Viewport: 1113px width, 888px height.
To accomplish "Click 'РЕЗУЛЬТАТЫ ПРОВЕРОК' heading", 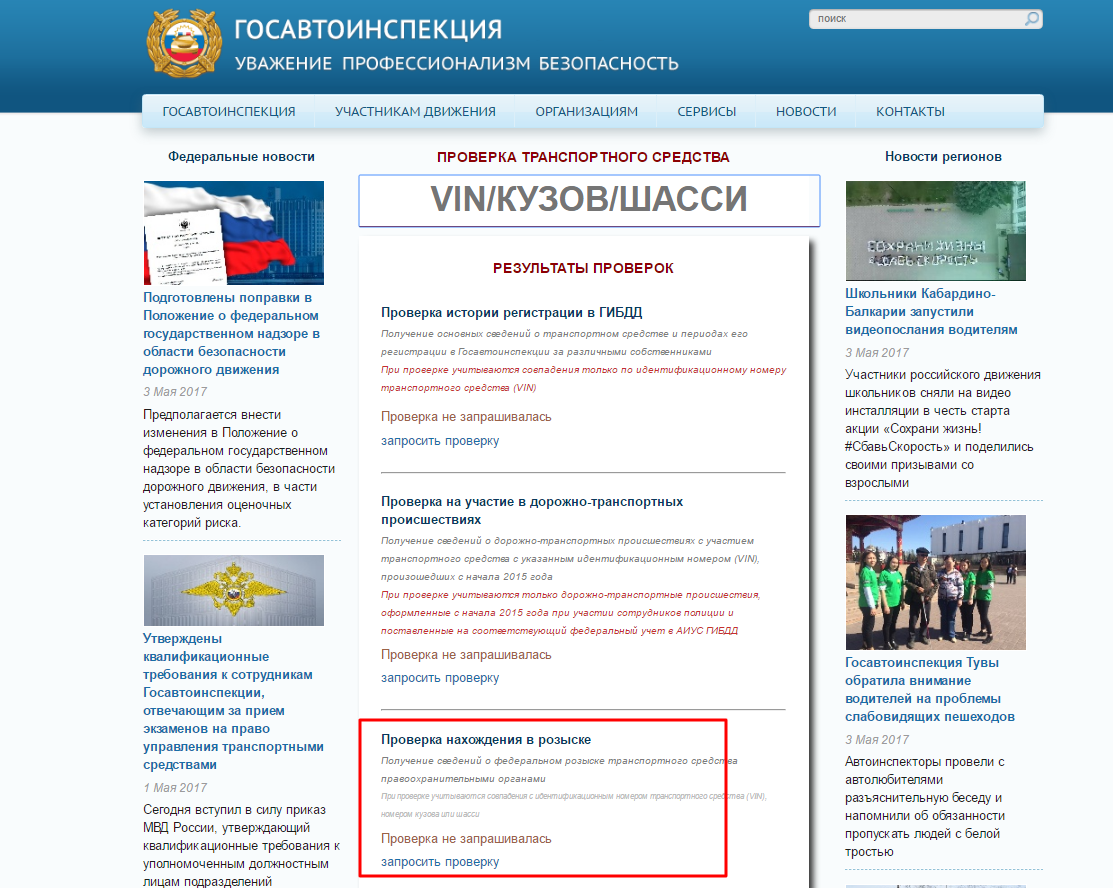I will coord(583,268).
